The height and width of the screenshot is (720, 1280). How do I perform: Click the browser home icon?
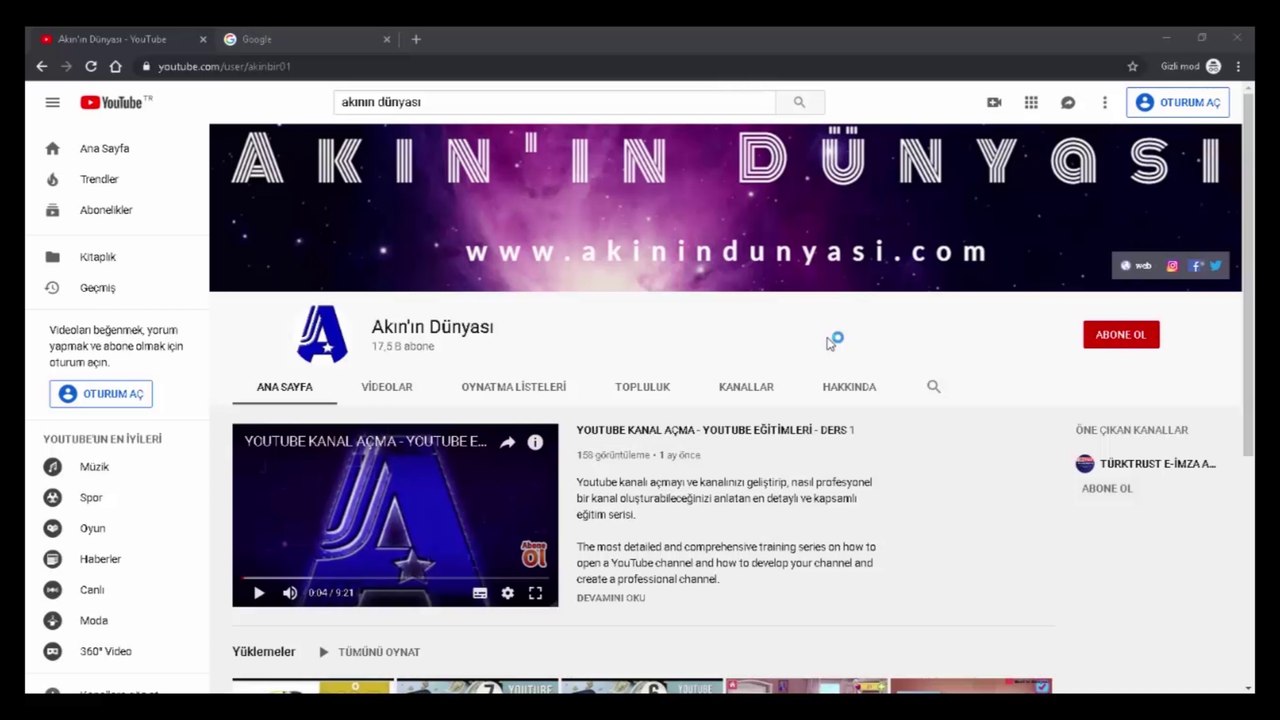(116, 66)
